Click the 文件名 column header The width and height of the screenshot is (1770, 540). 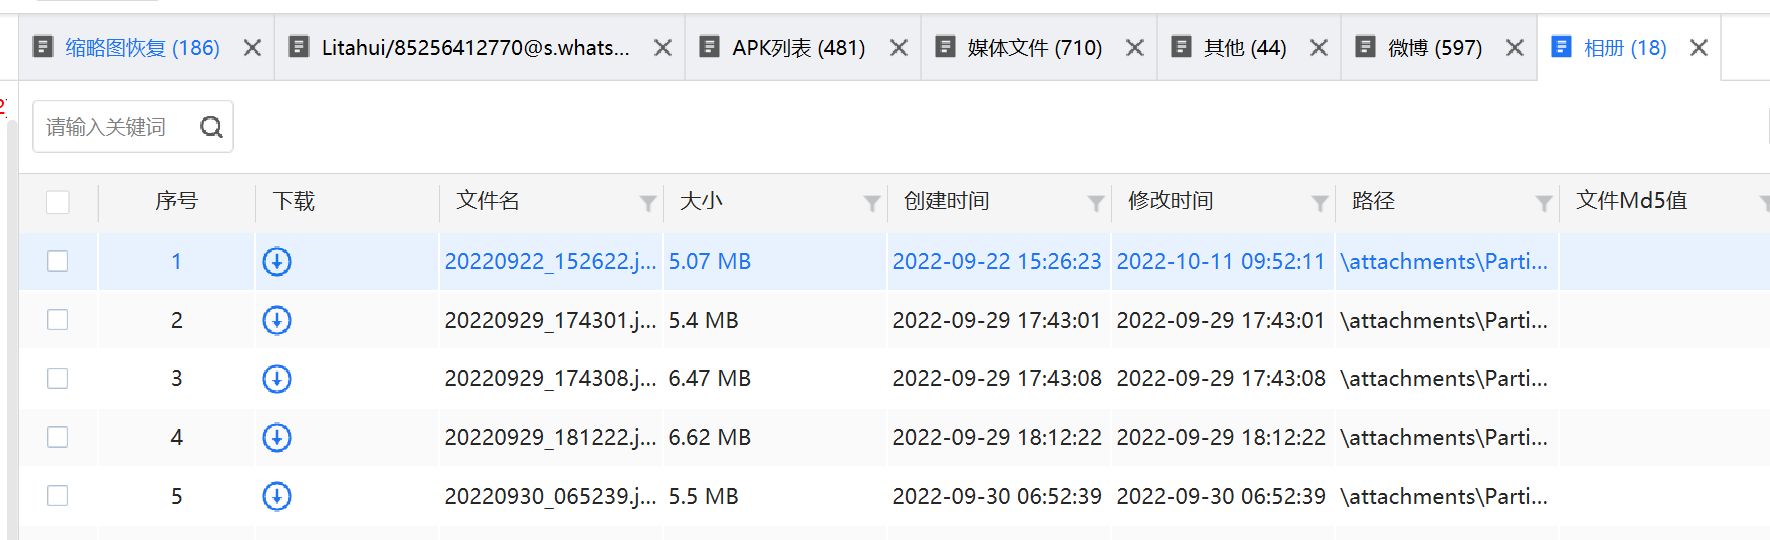488,201
